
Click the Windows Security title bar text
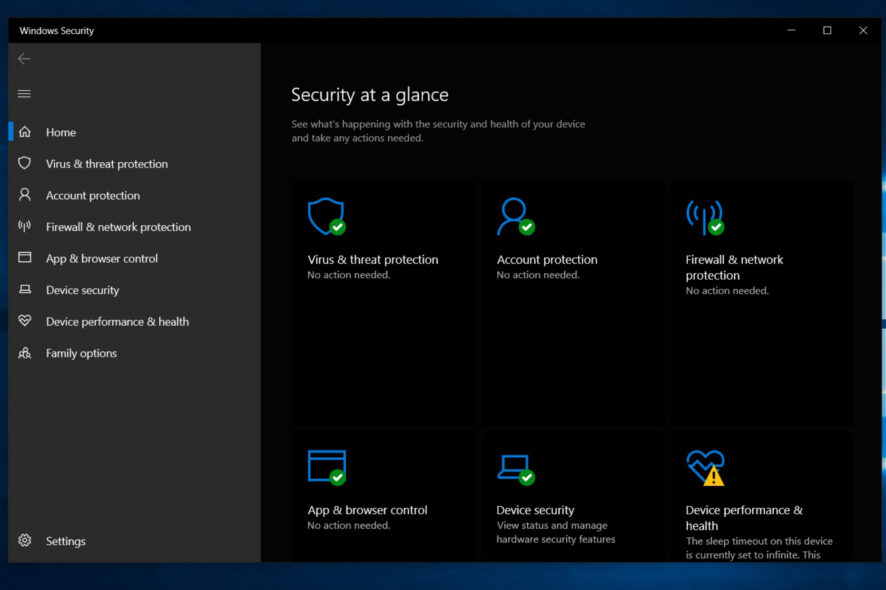tap(57, 31)
